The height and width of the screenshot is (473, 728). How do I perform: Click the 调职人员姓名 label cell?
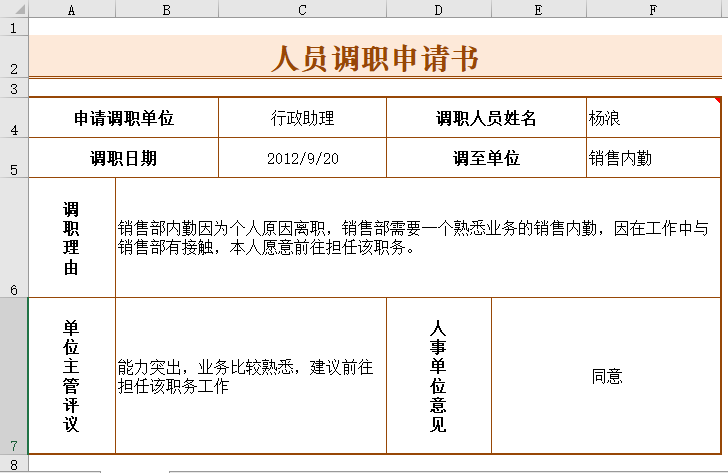pyautogui.click(x=486, y=118)
